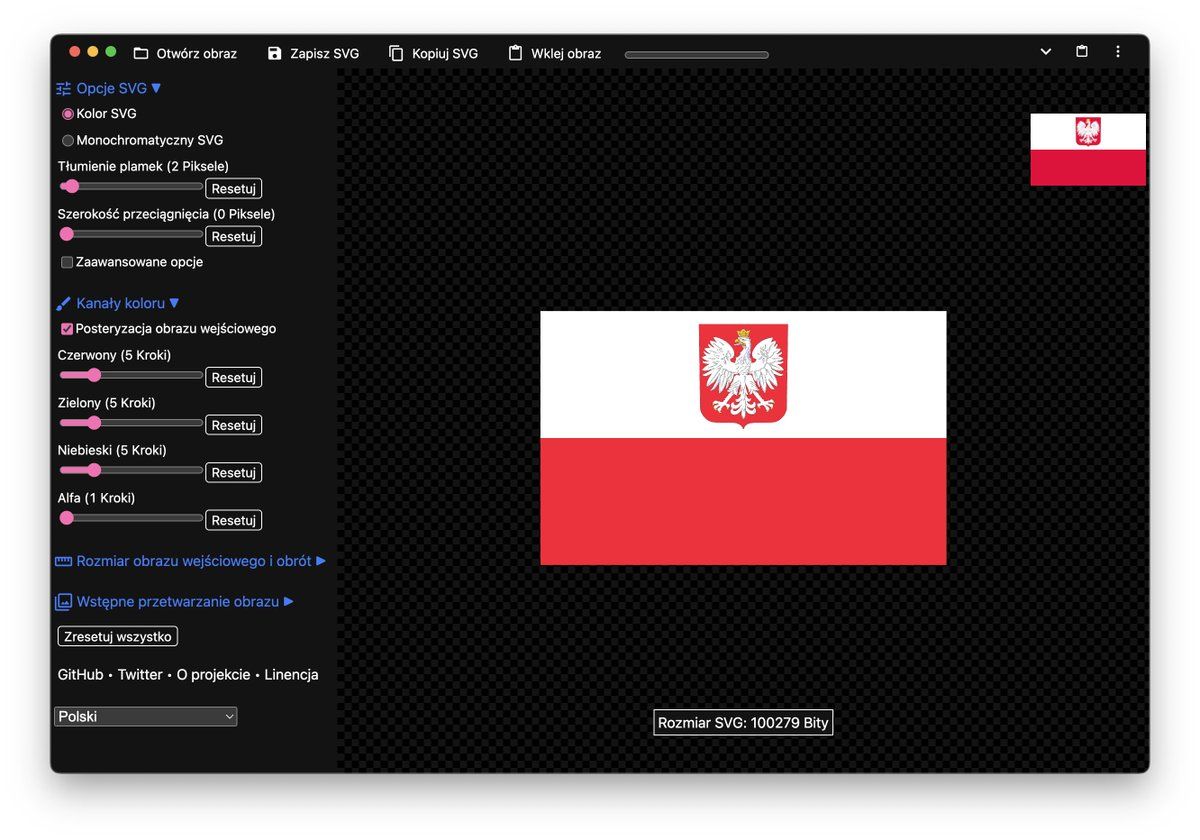Uncheck Posteryzacja obrazu wejściowego
Screen dimensions: 1200x840
[x=67, y=328]
